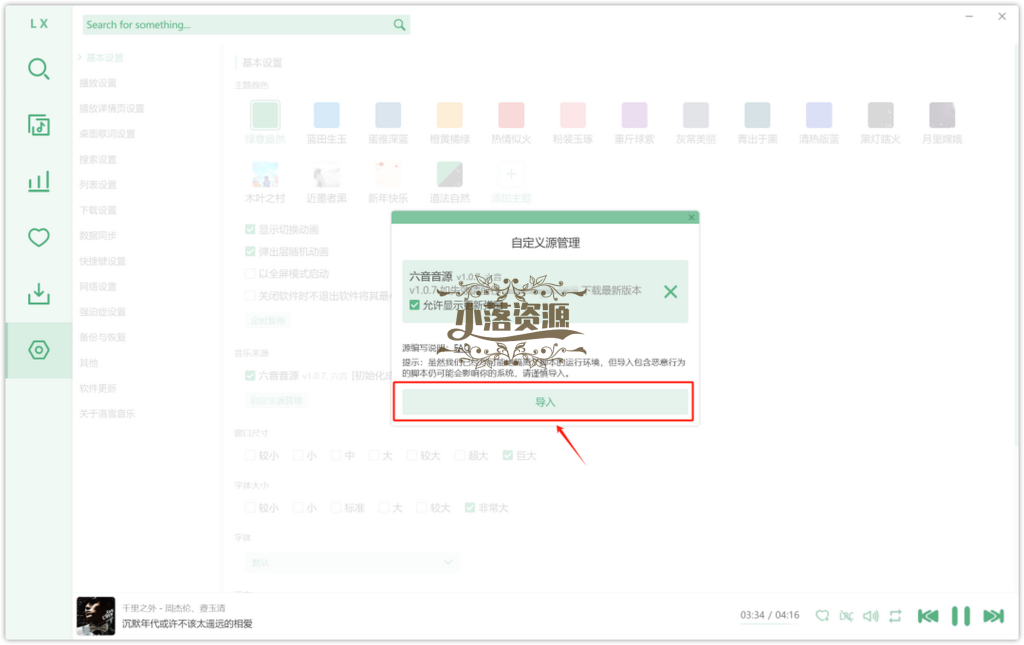Open the leaderboard chart sidebar icon
The image size is (1024, 645).
(39, 181)
